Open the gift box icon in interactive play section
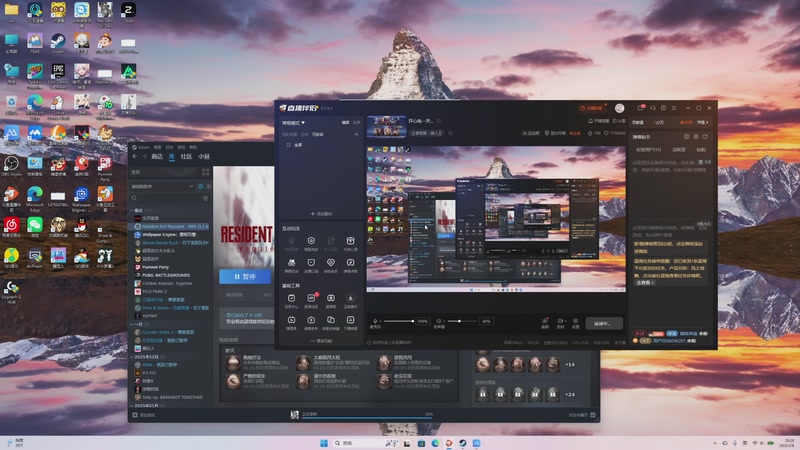 pos(350,241)
